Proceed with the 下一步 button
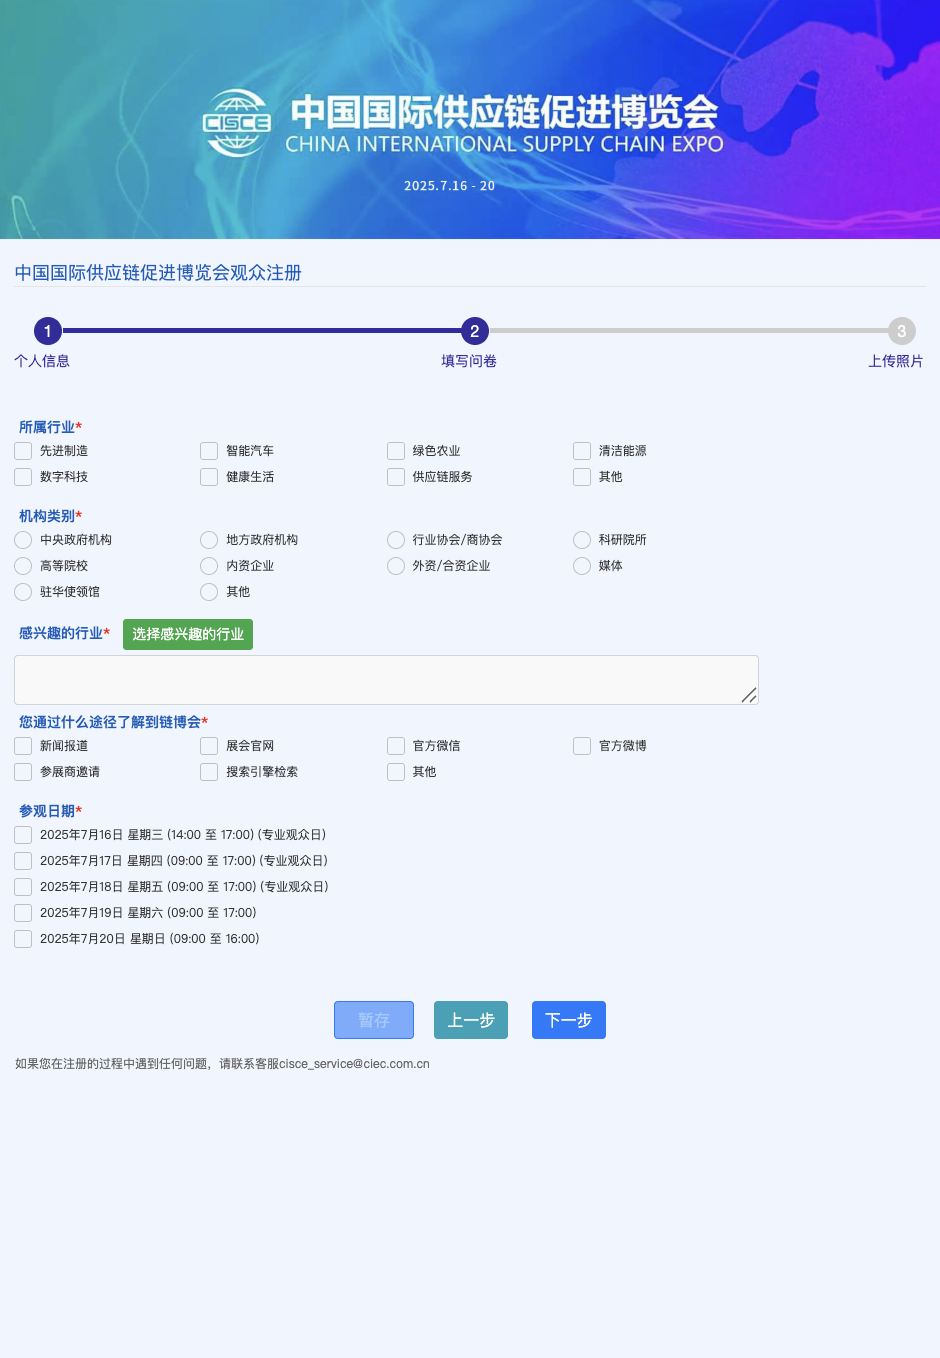This screenshot has height=1358, width=940. click(x=568, y=1020)
